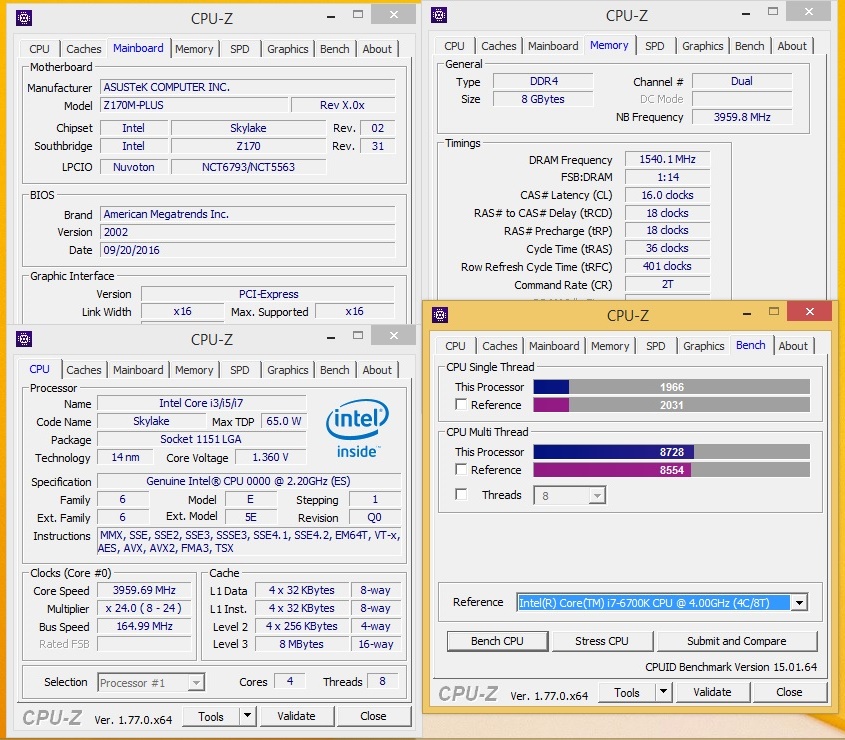This screenshot has width=845, height=740.
Task: Toggle the Threads checkbox
Action: click(461, 494)
